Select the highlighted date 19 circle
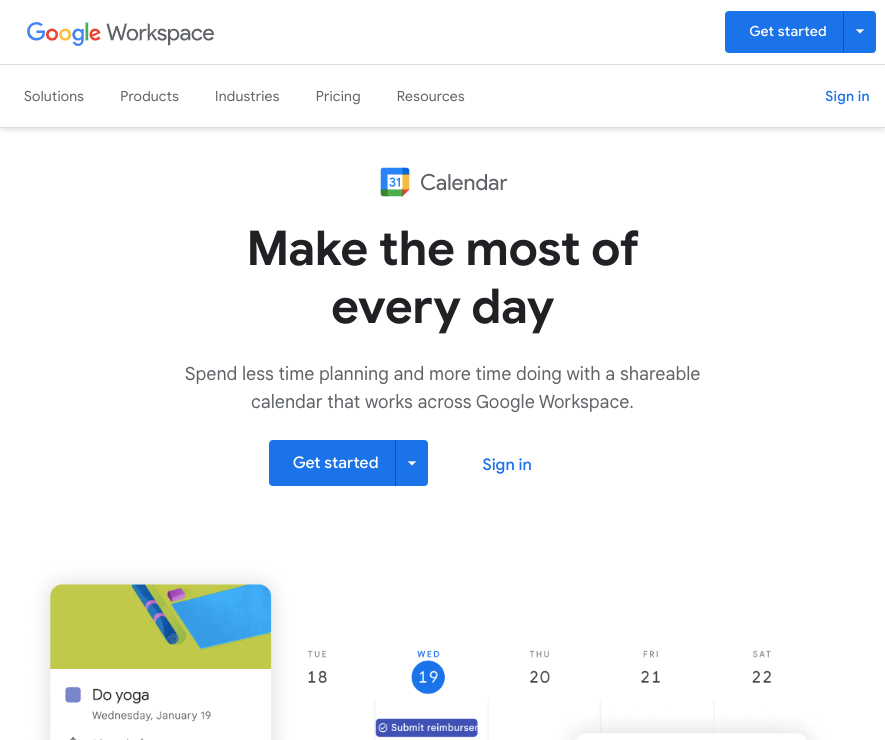Screen dimensions: 885x740 click(428, 677)
